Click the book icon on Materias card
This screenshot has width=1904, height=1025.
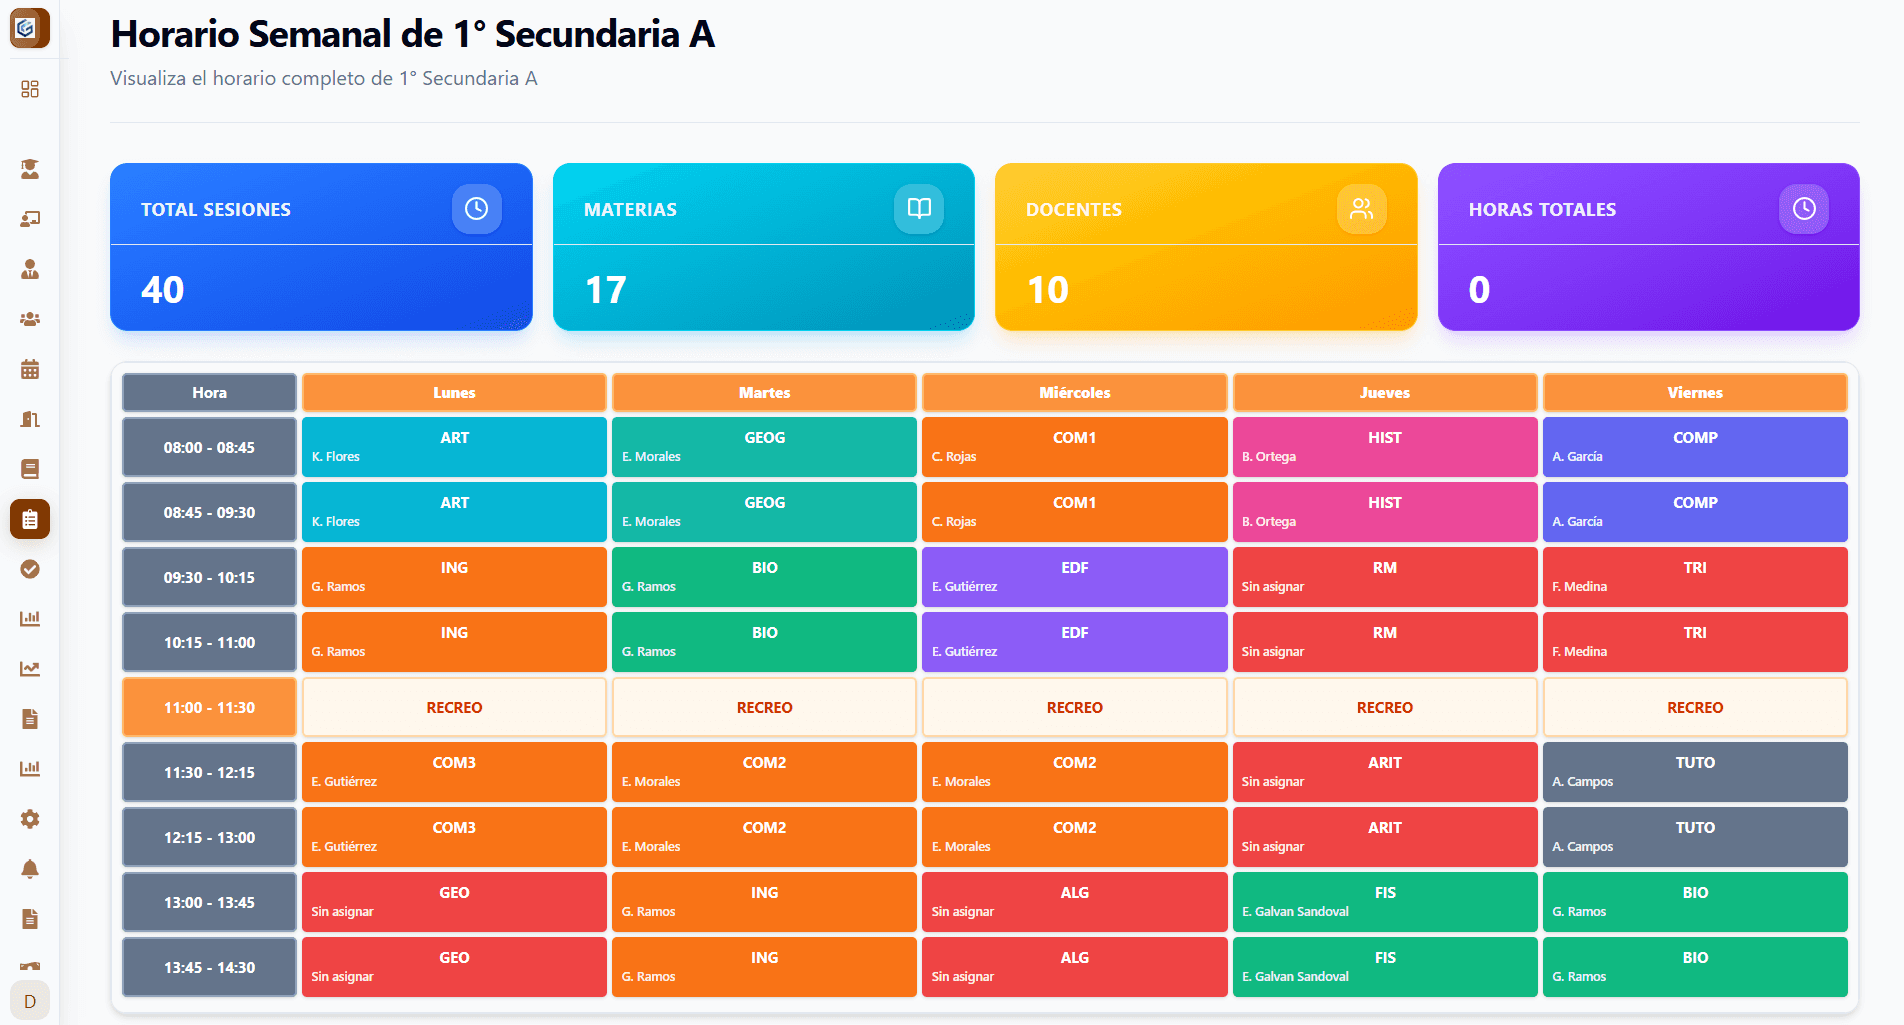point(919,209)
